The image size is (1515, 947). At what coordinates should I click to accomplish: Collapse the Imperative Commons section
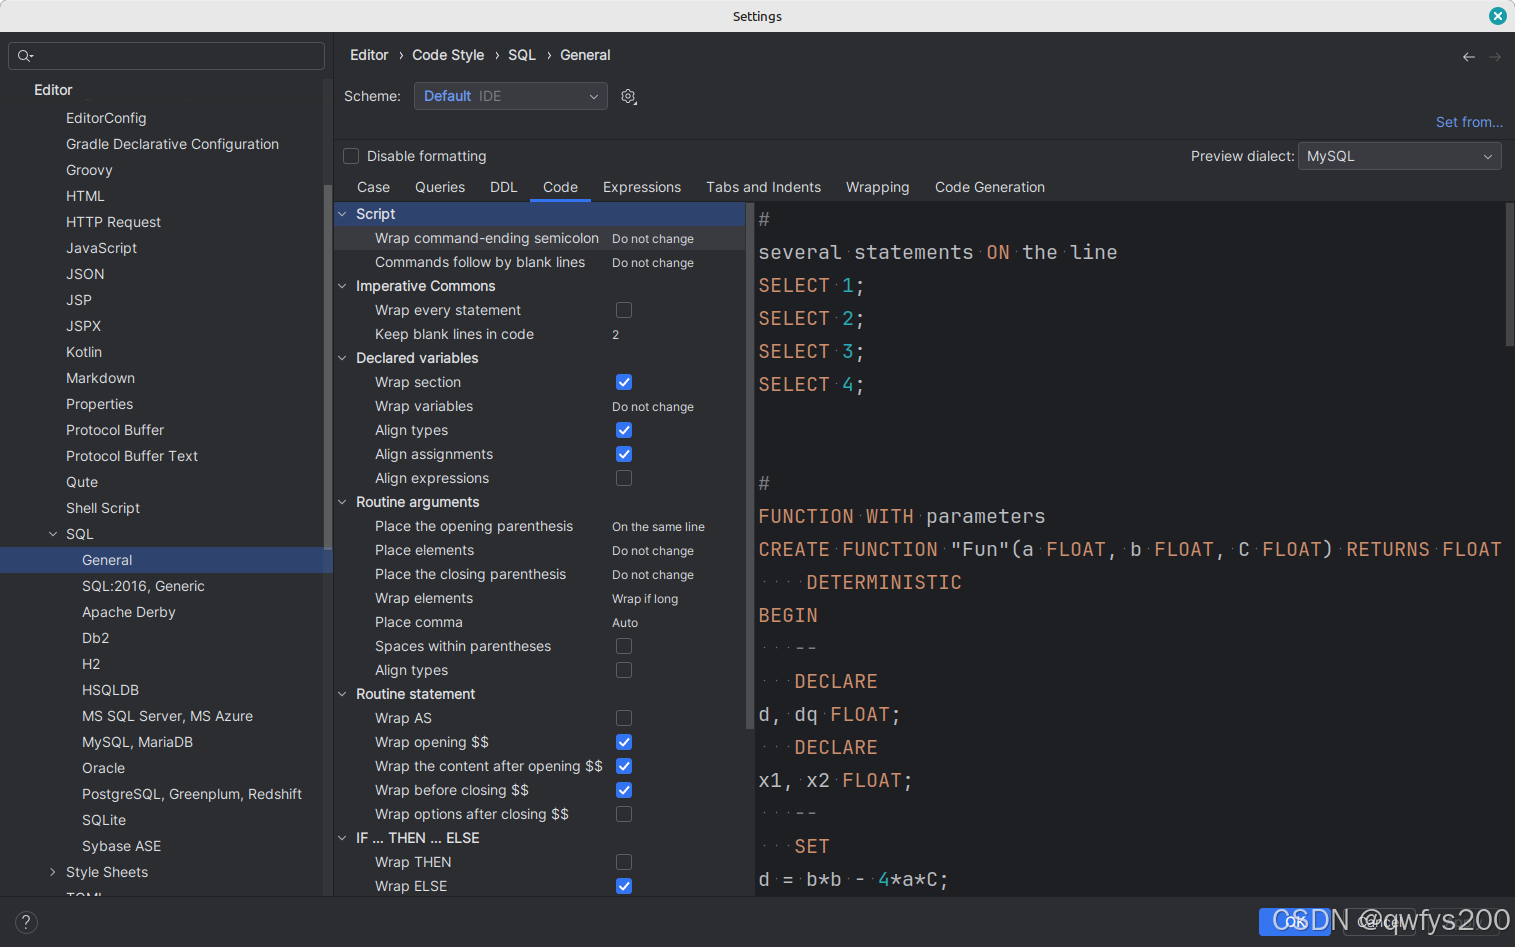[342, 286]
